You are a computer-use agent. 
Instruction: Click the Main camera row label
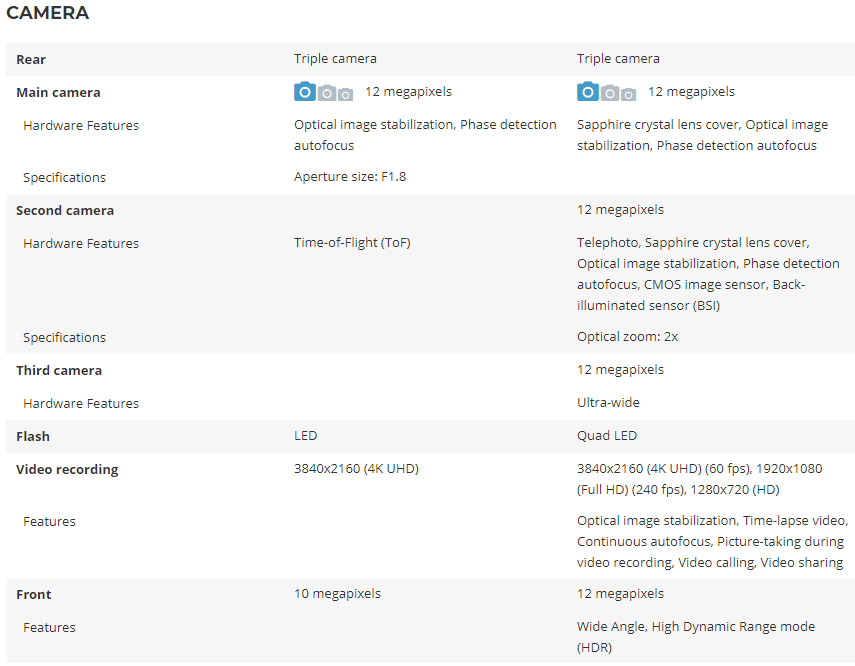(58, 93)
